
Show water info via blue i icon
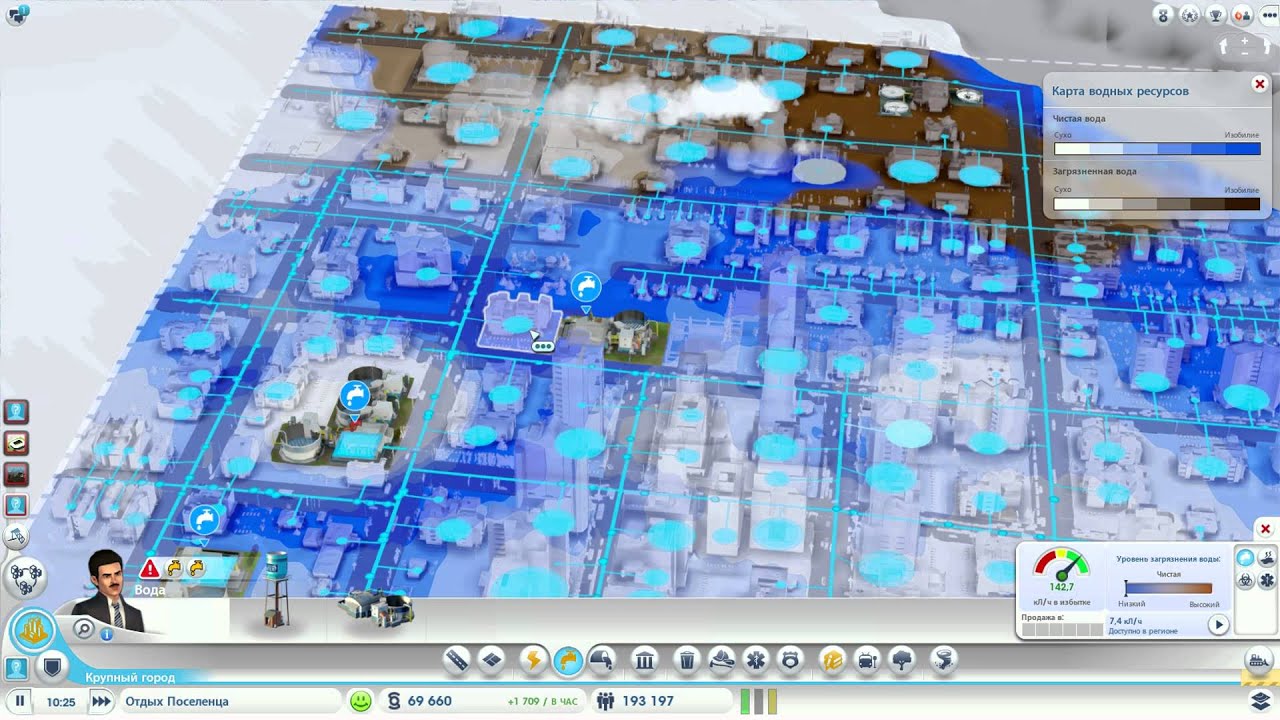point(106,634)
